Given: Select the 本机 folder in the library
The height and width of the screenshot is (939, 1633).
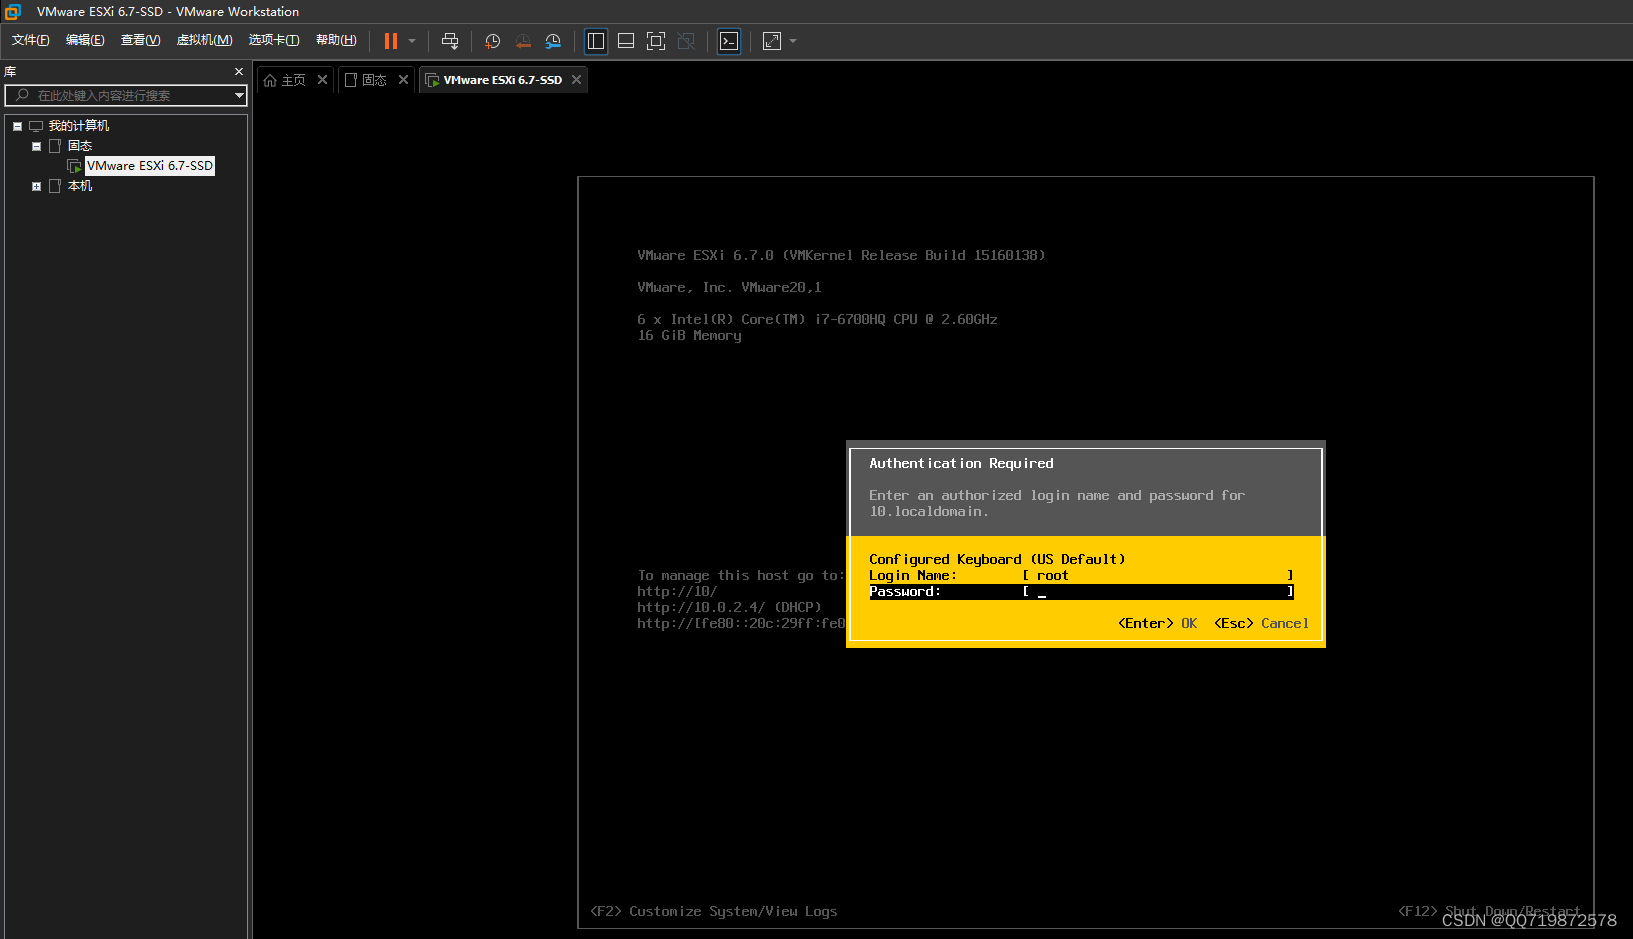Looking at the screenshot, I should click(x=80, y=186).
